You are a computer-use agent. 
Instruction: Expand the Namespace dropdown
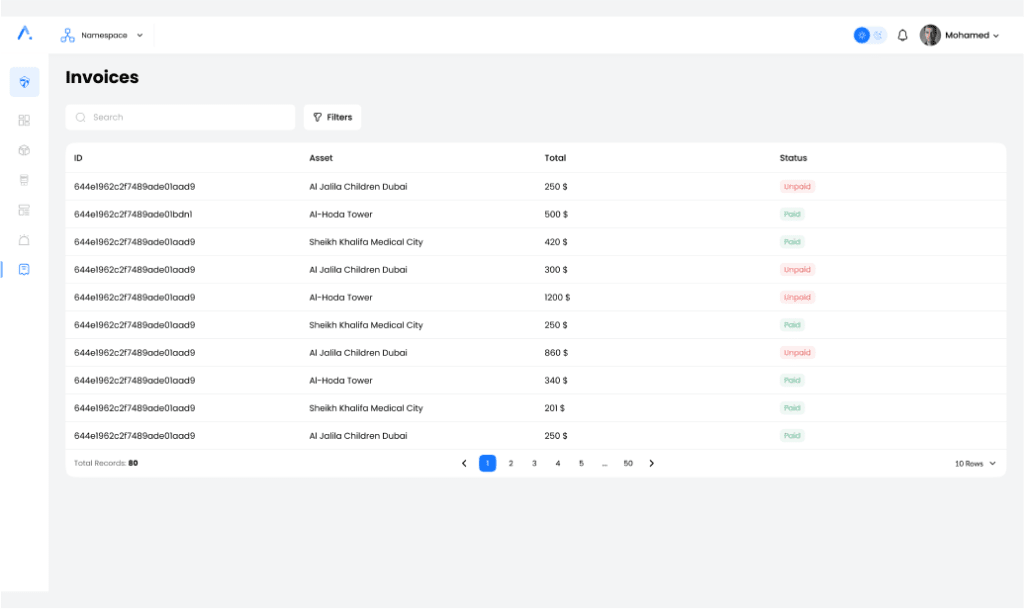point(102,35)
